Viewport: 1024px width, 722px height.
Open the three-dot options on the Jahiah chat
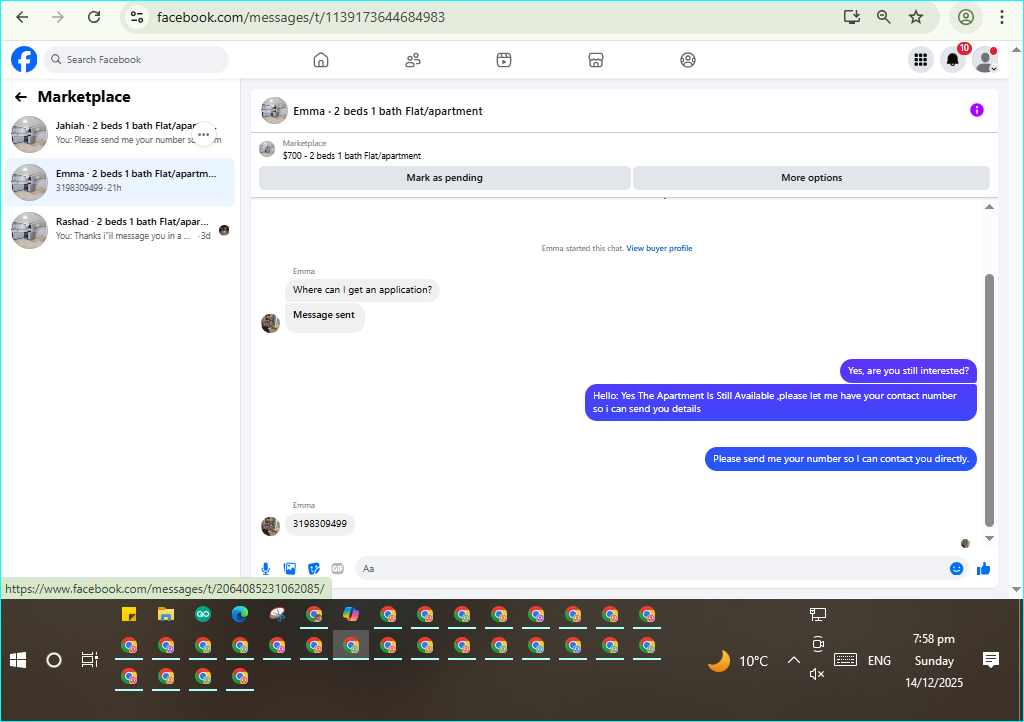click(204, 134)
